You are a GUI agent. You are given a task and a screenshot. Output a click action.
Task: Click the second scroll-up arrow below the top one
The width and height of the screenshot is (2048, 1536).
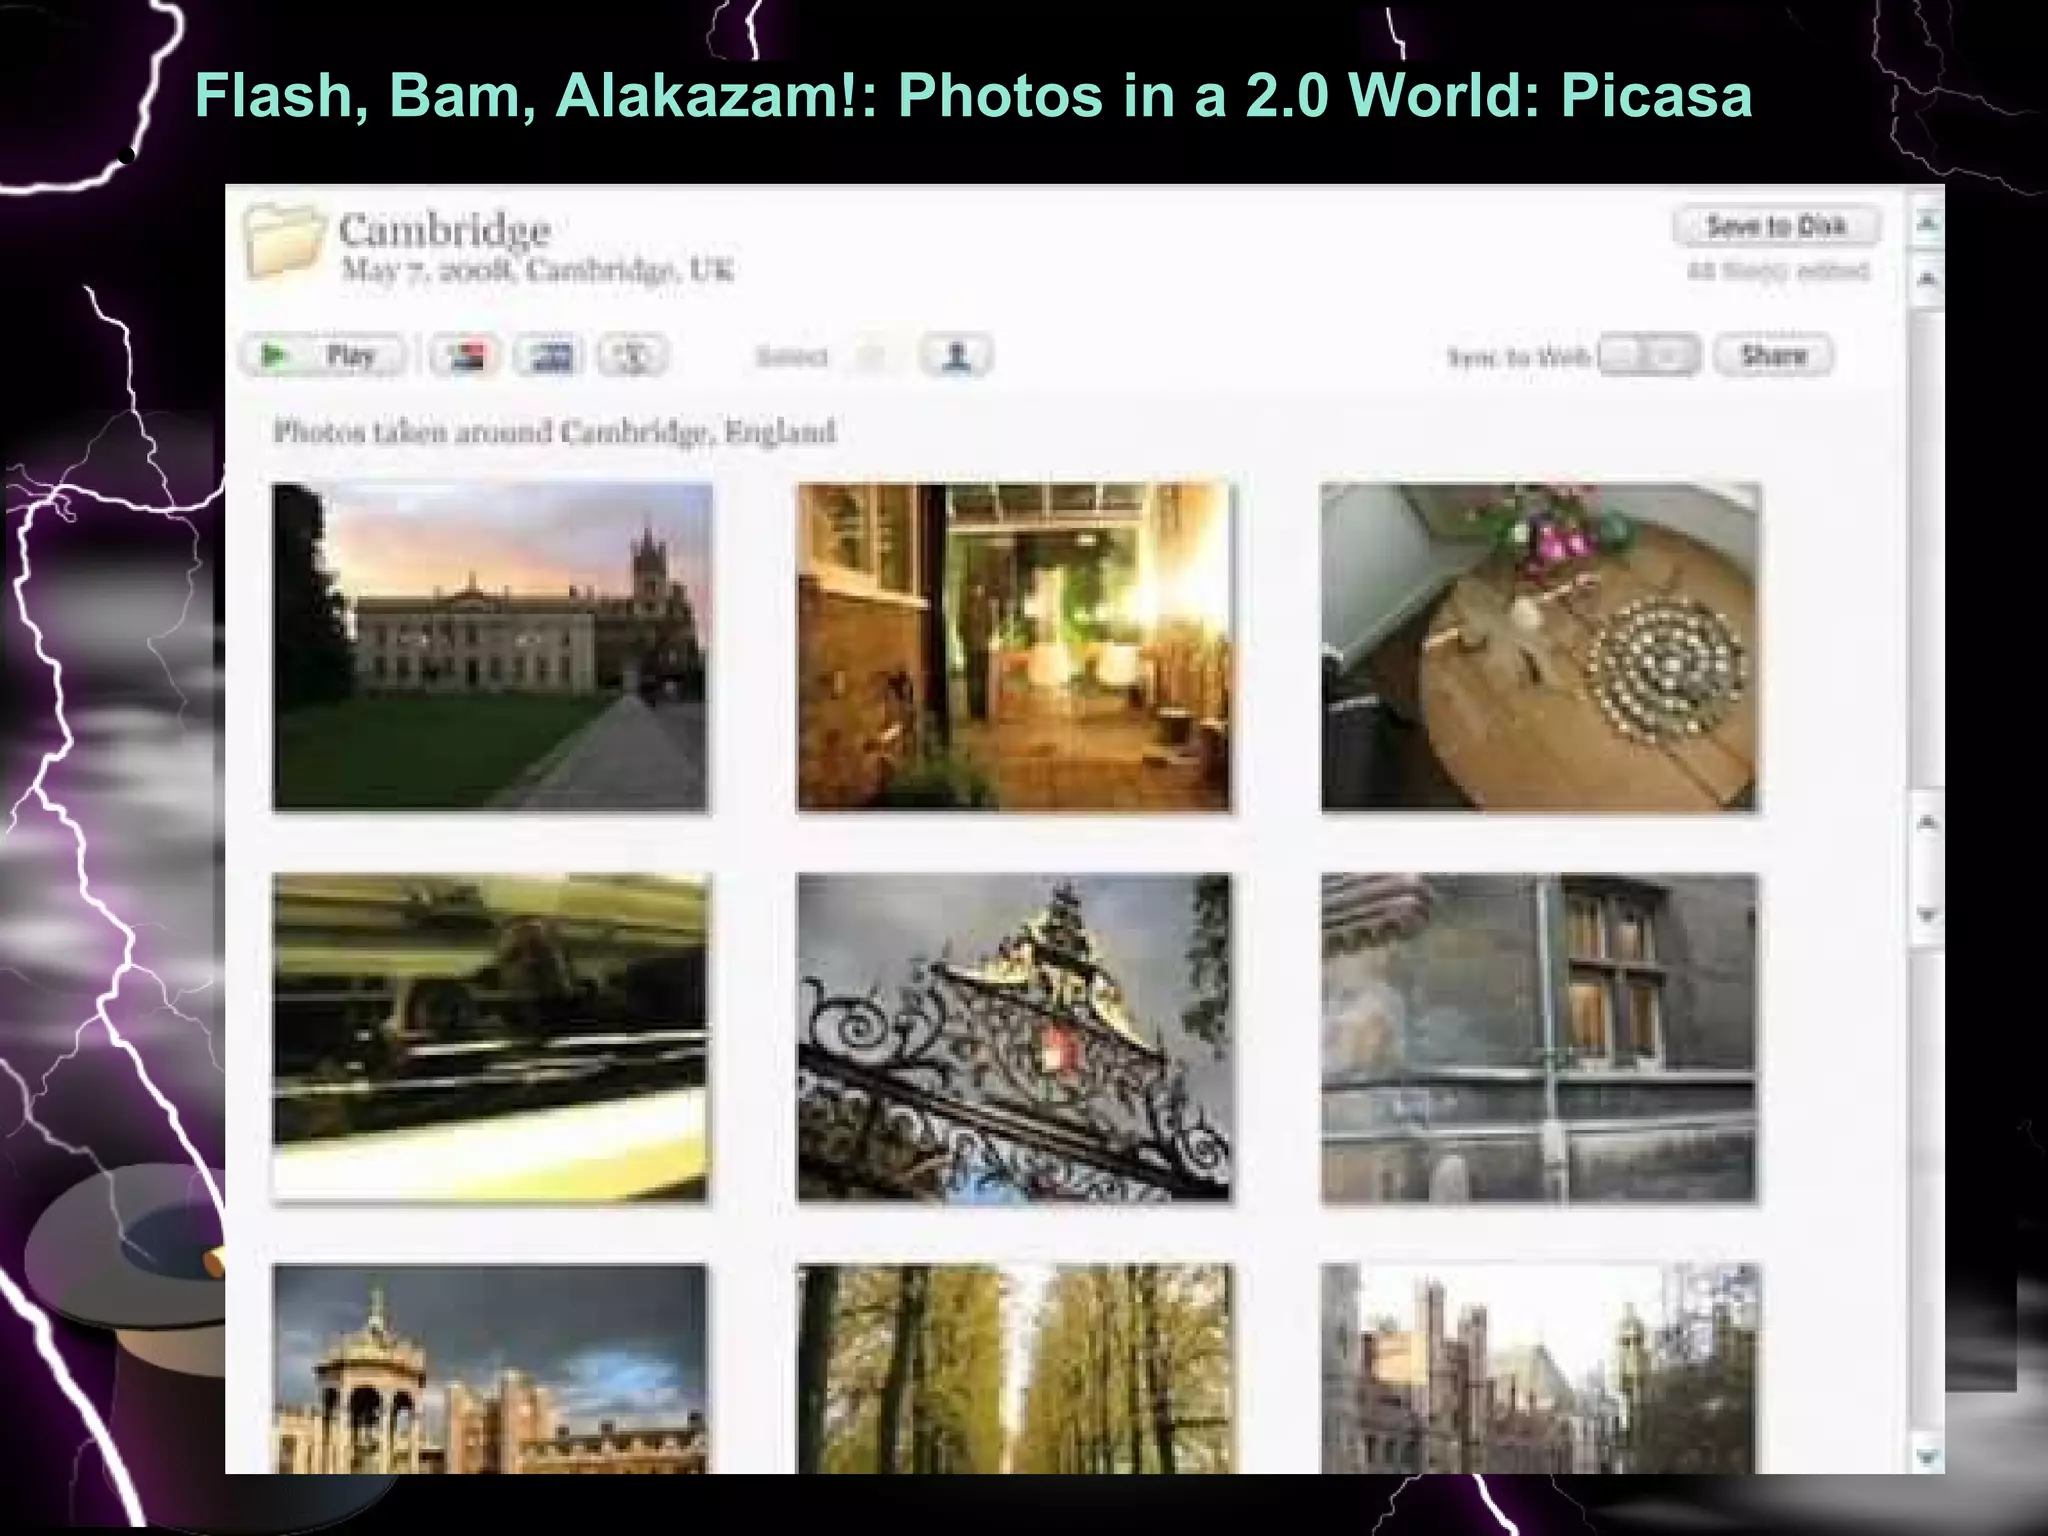[1927, 279]
